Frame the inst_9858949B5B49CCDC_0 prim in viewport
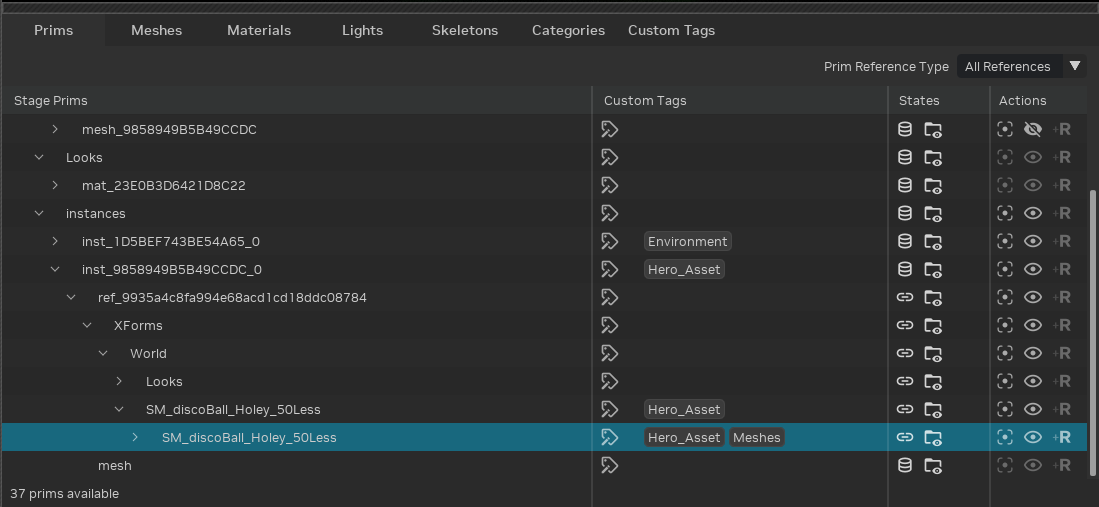Viewport: 1099px width, 507px height. 1005,269
